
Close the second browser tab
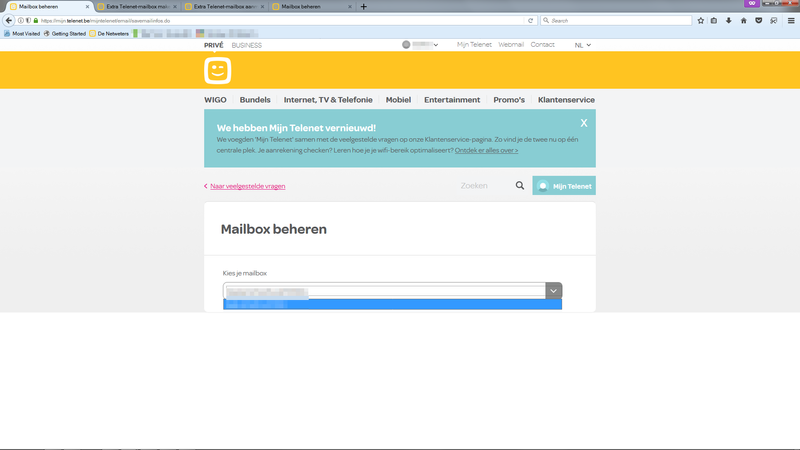(x=175, y=7)
